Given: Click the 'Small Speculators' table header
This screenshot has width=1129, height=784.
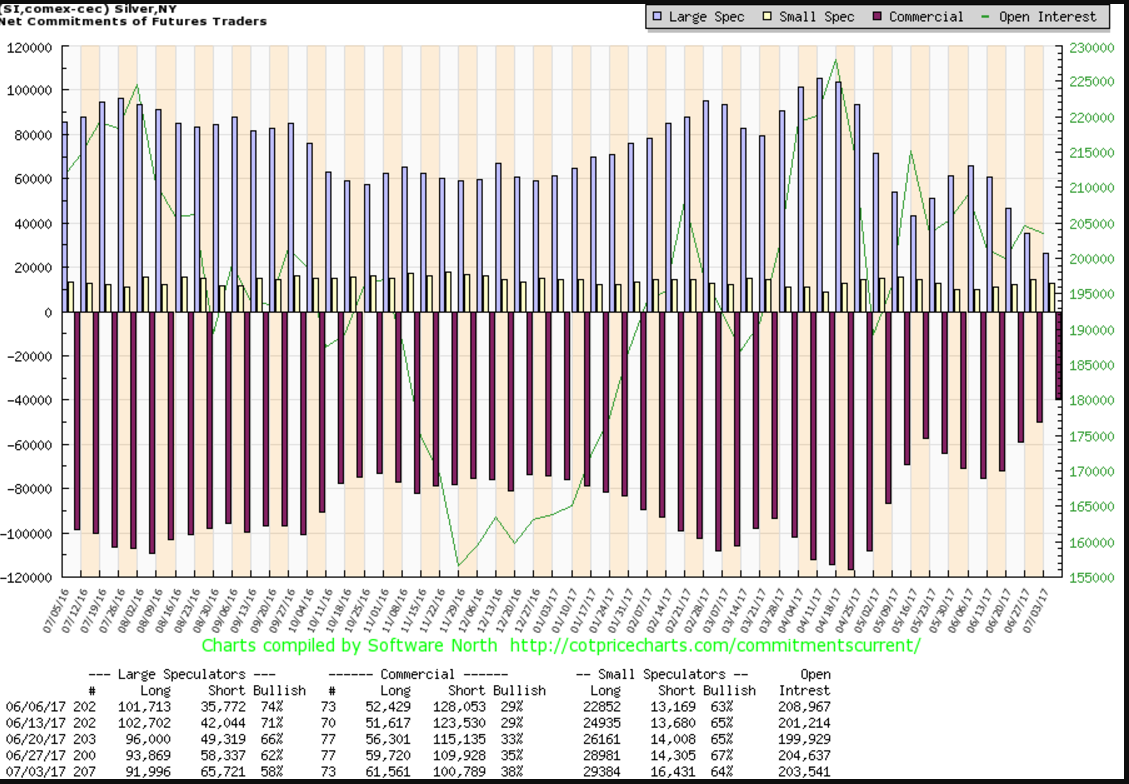Looking at the screenshot, I should (664, 674).
